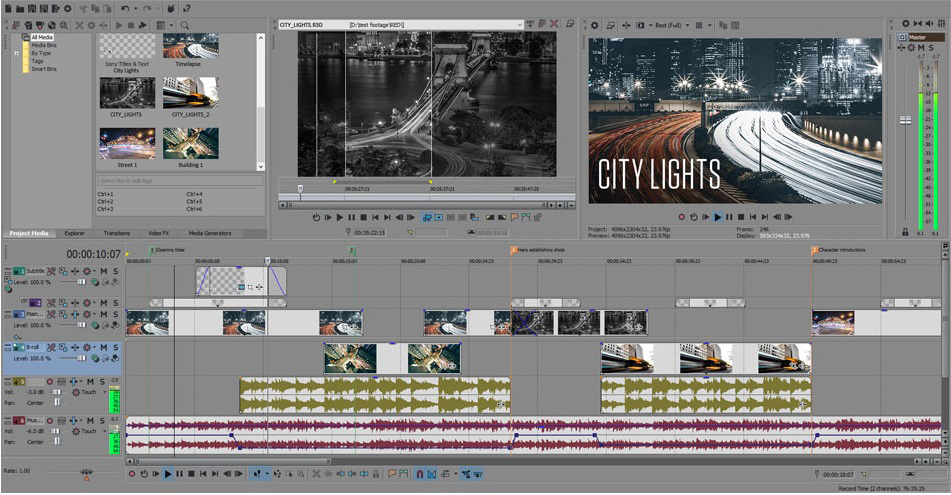Open the trimmer media file dropdown
The height and width of the screenshot is (495, 951).
coord(520,25)
